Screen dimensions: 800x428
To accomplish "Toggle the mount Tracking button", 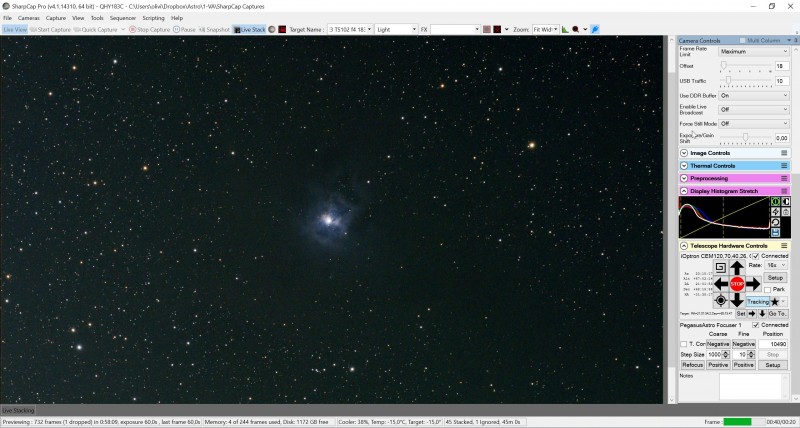I will click(x=758, y=301).
